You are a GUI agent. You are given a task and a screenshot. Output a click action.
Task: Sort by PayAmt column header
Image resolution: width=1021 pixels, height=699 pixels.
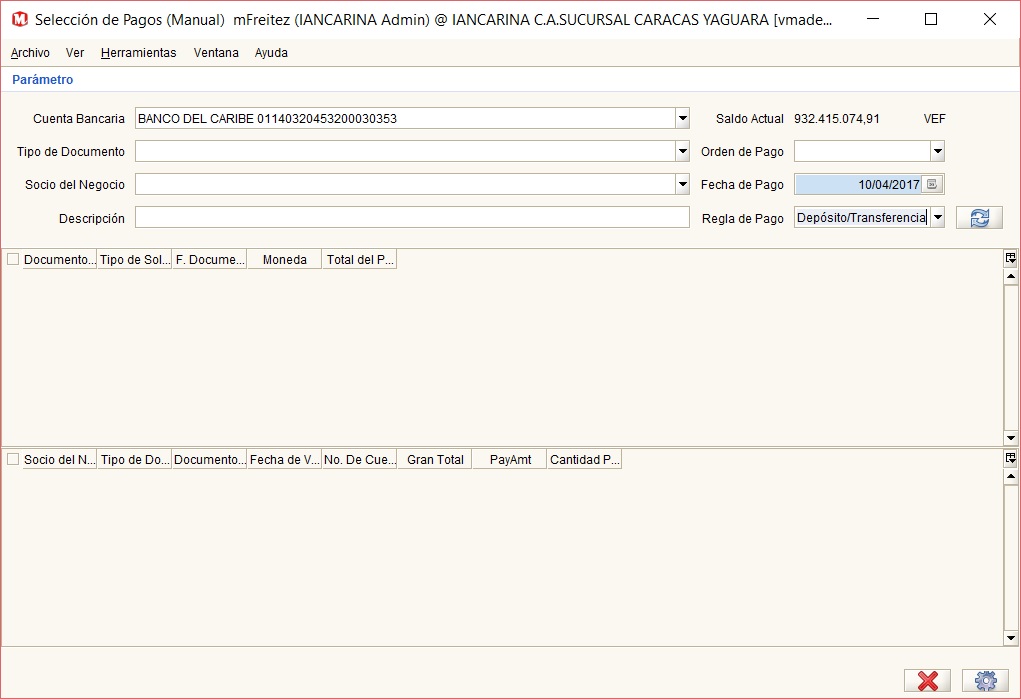pyautogui.click(x=510, y=459)
